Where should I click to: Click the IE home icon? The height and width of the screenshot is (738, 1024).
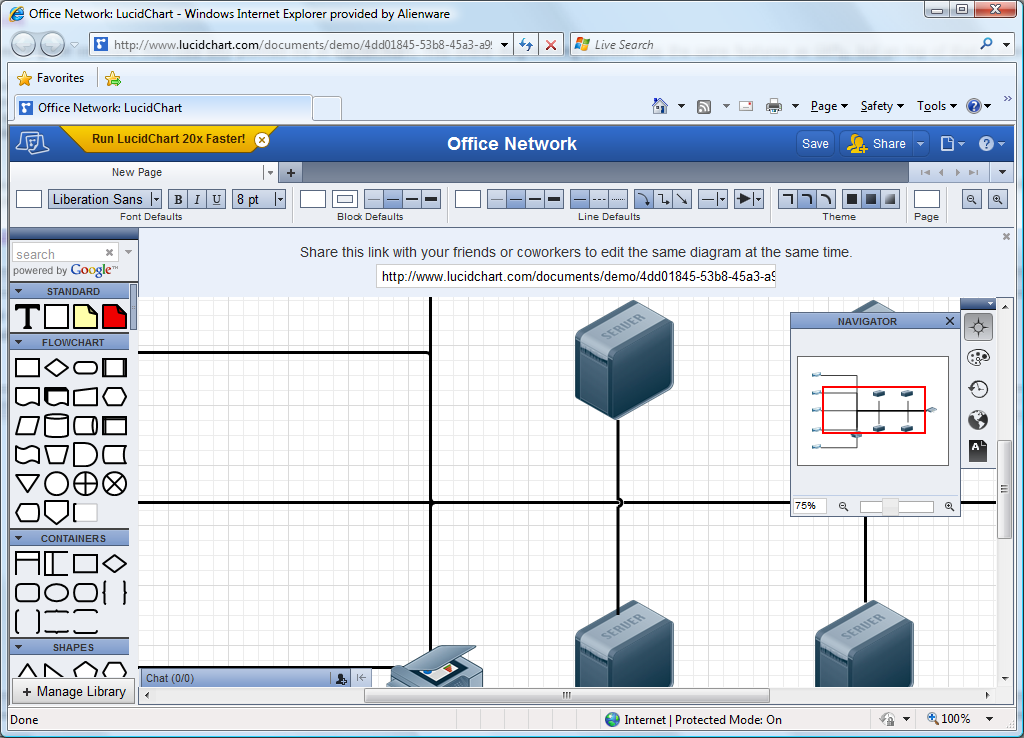pyautogui.click(x=660, y=106)
